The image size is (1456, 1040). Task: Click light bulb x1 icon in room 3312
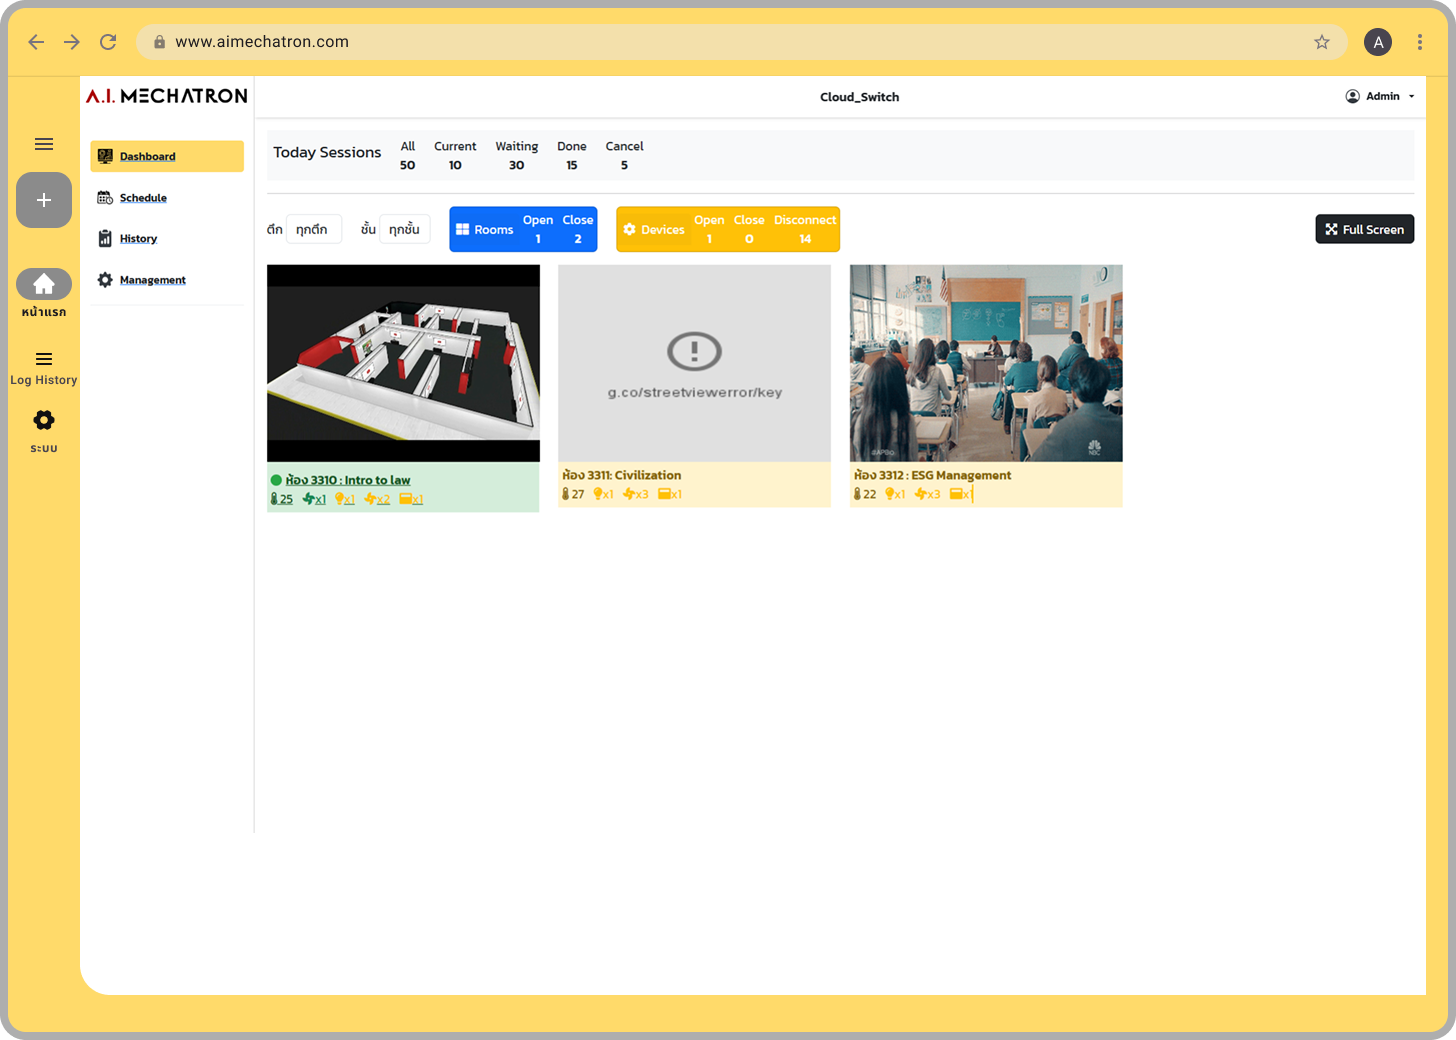895,494
